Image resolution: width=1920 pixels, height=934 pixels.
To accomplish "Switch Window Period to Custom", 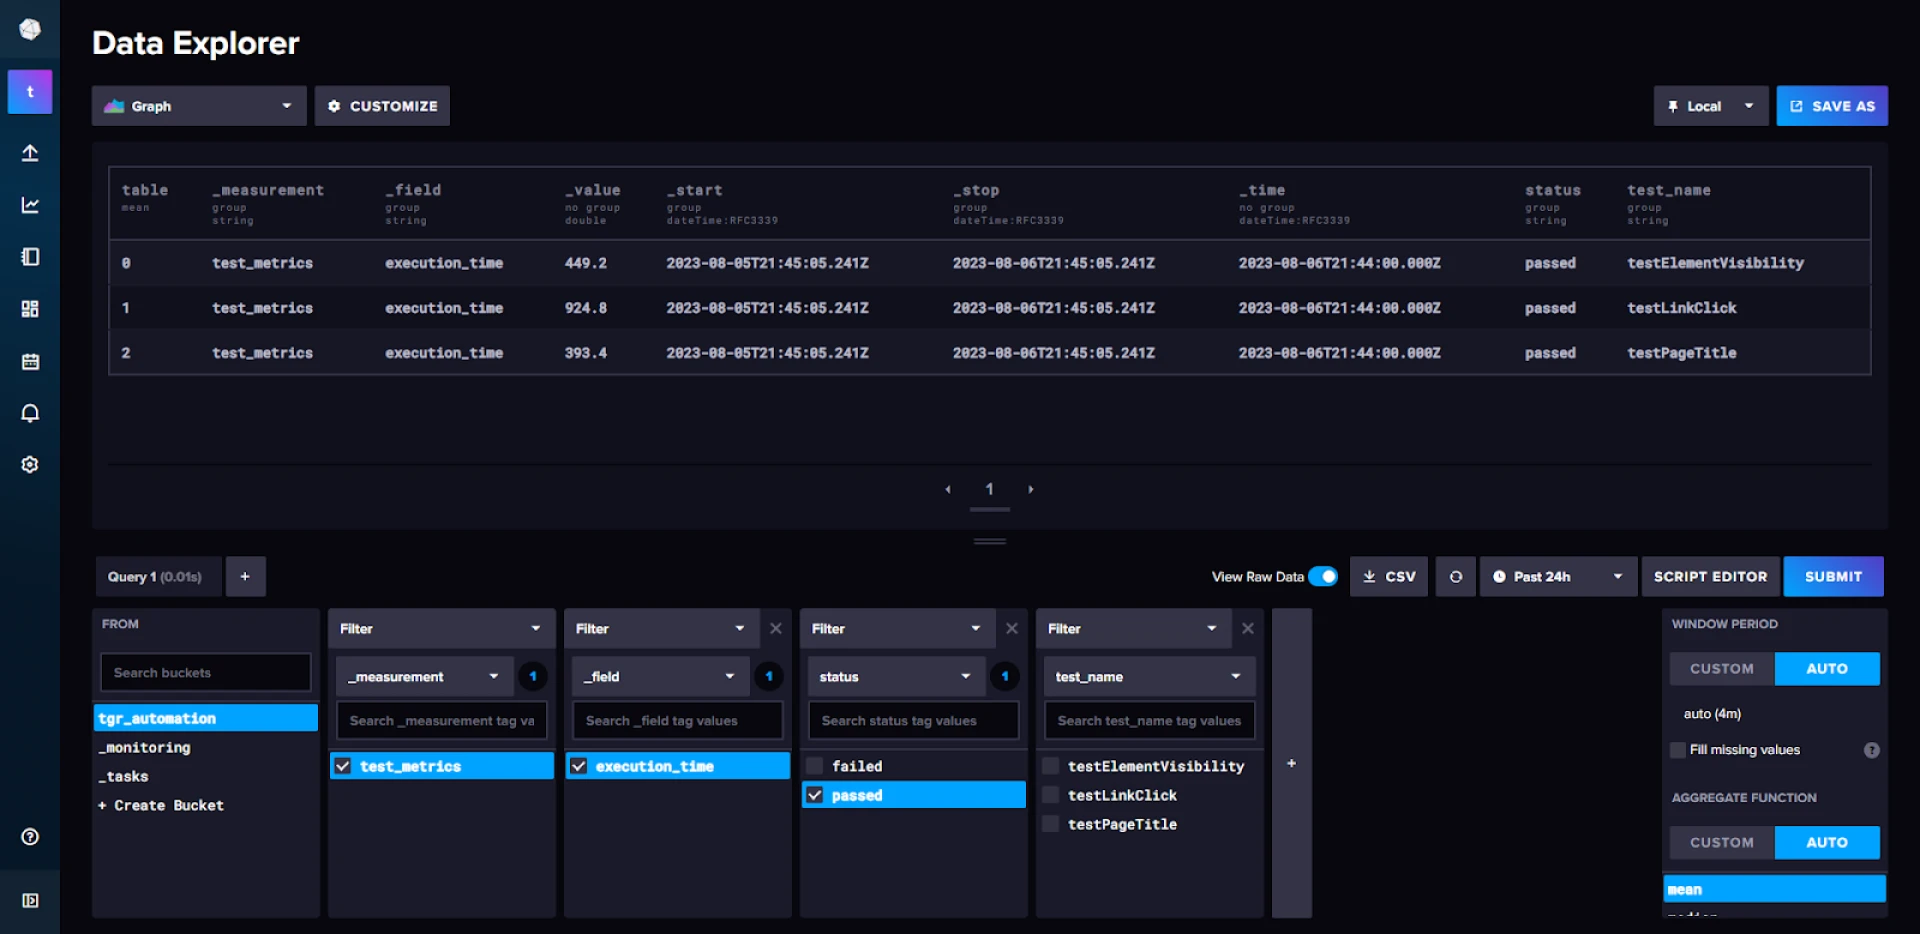I will (x=1722, y=669).
